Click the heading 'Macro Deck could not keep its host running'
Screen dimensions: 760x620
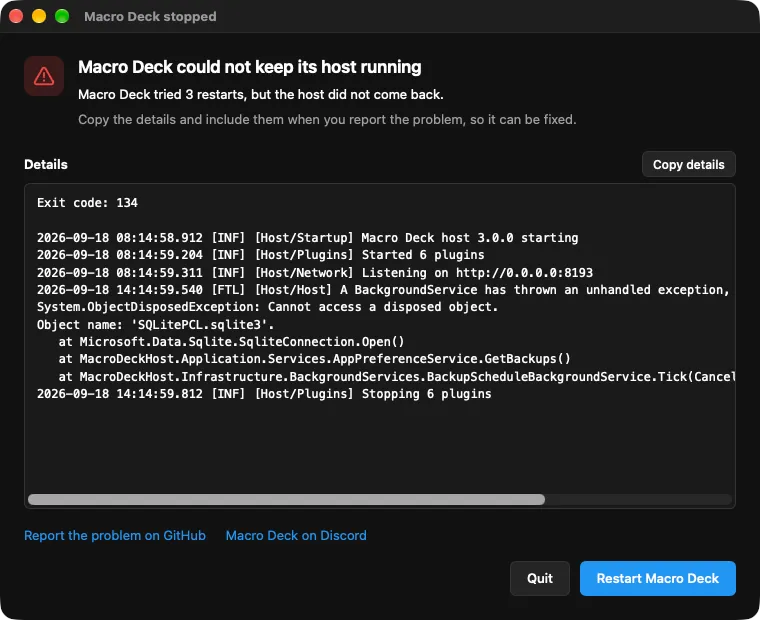pos(250,67)
